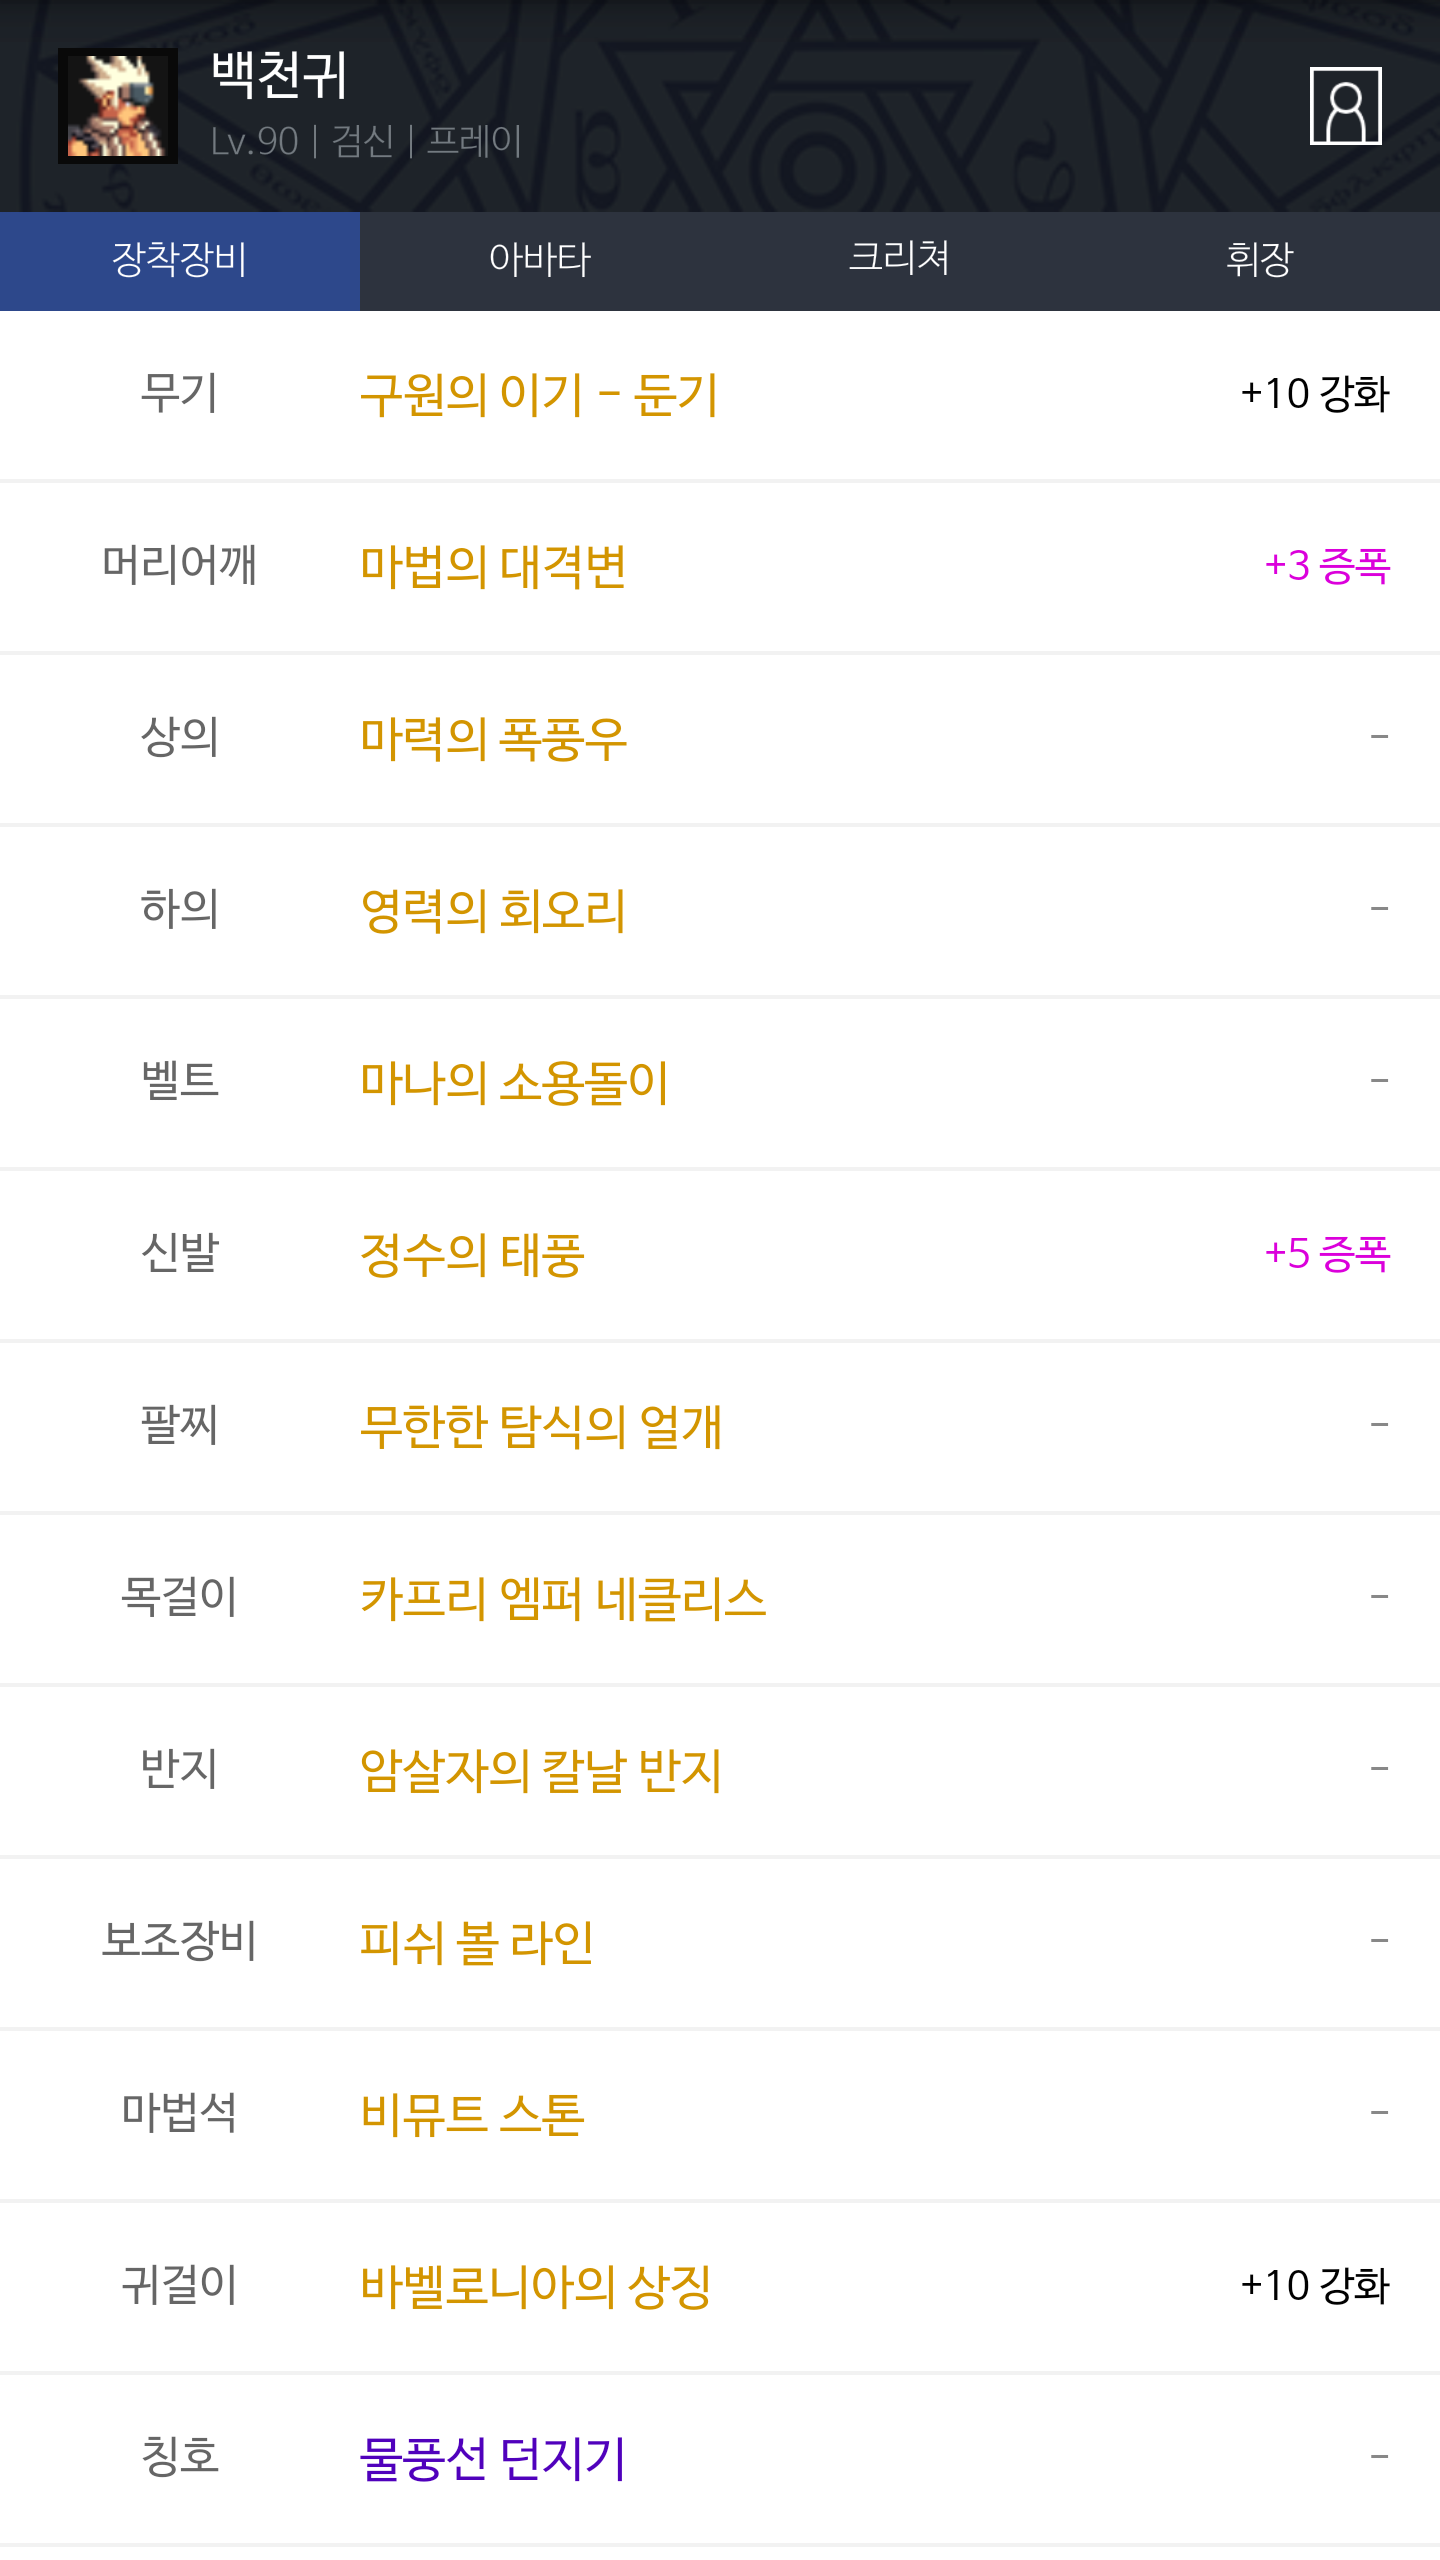
Task: Open the character avatar thumbnail
Action: tap(118, 106)
